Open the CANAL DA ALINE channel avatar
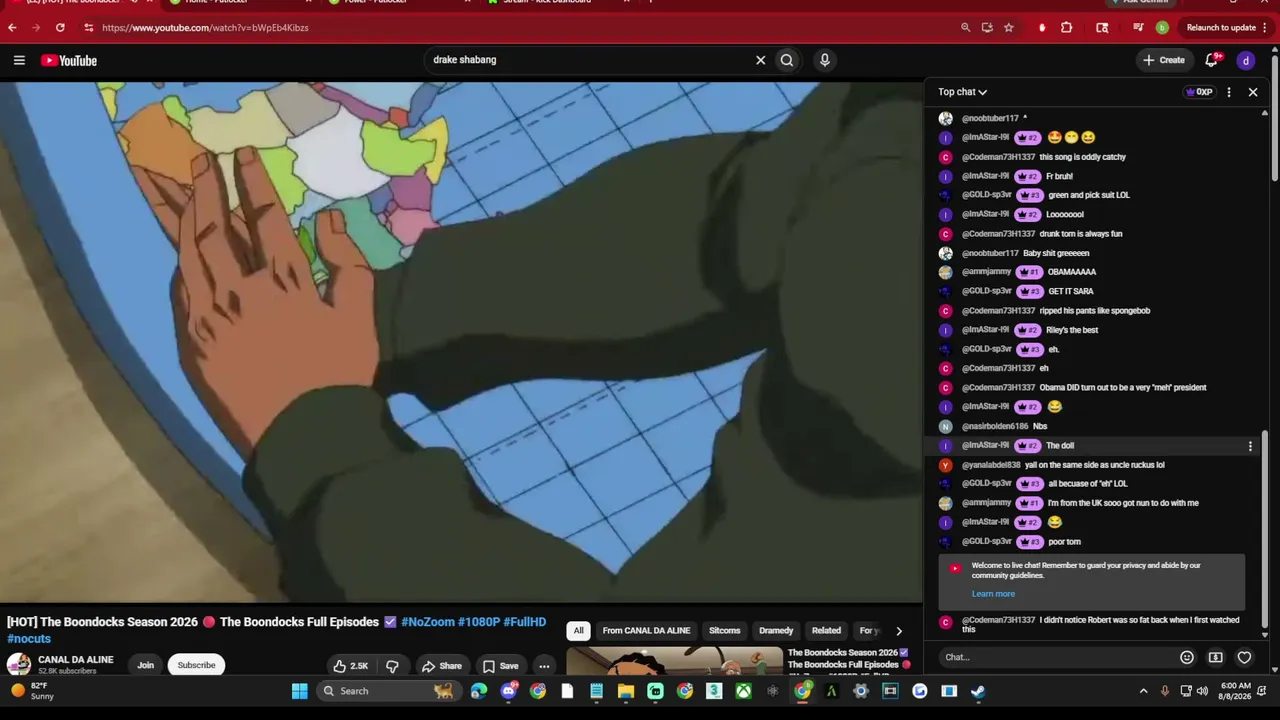Screen dimensions: 1280x720 coord(19,665)
